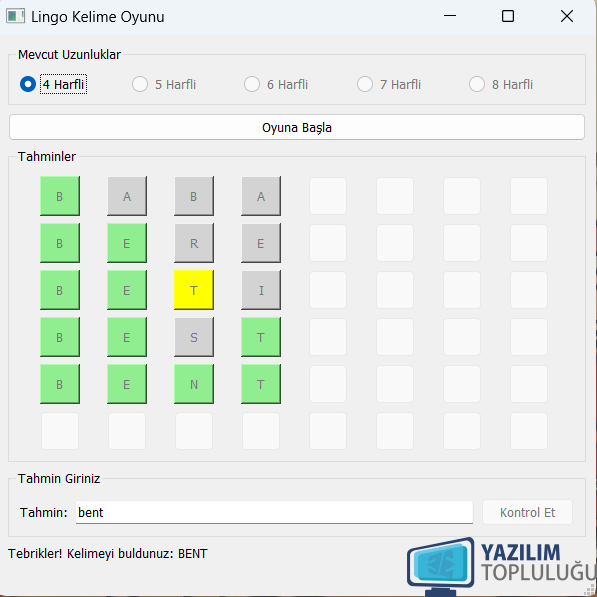Screen dimensions: 597x597
Task: Maximize the Lingo Kelime Oyunu window
Action: [x=508, y=16]
